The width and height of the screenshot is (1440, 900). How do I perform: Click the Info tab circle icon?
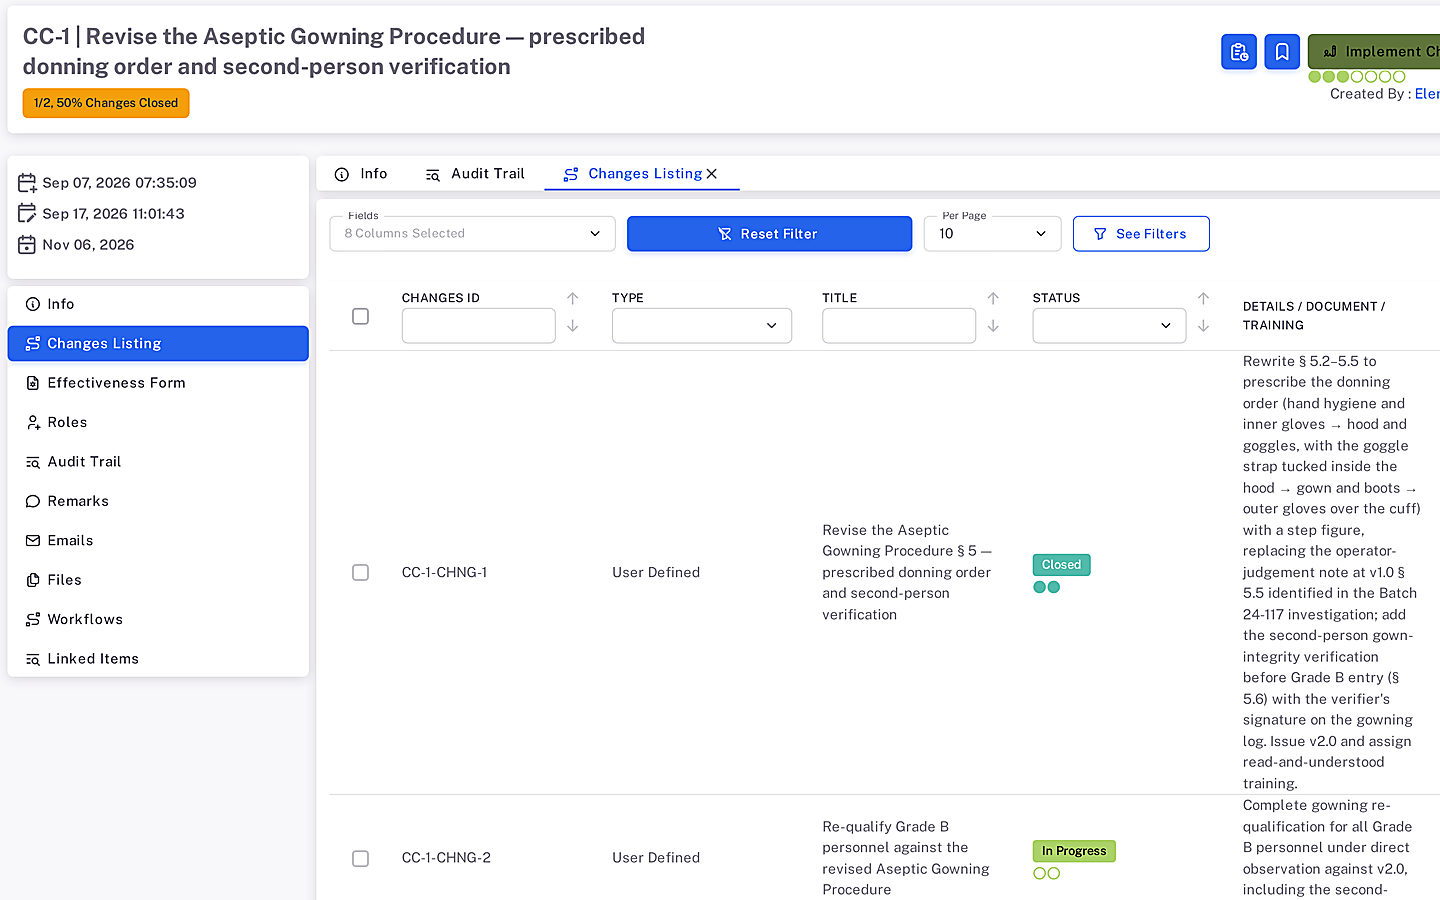(342, 174)
